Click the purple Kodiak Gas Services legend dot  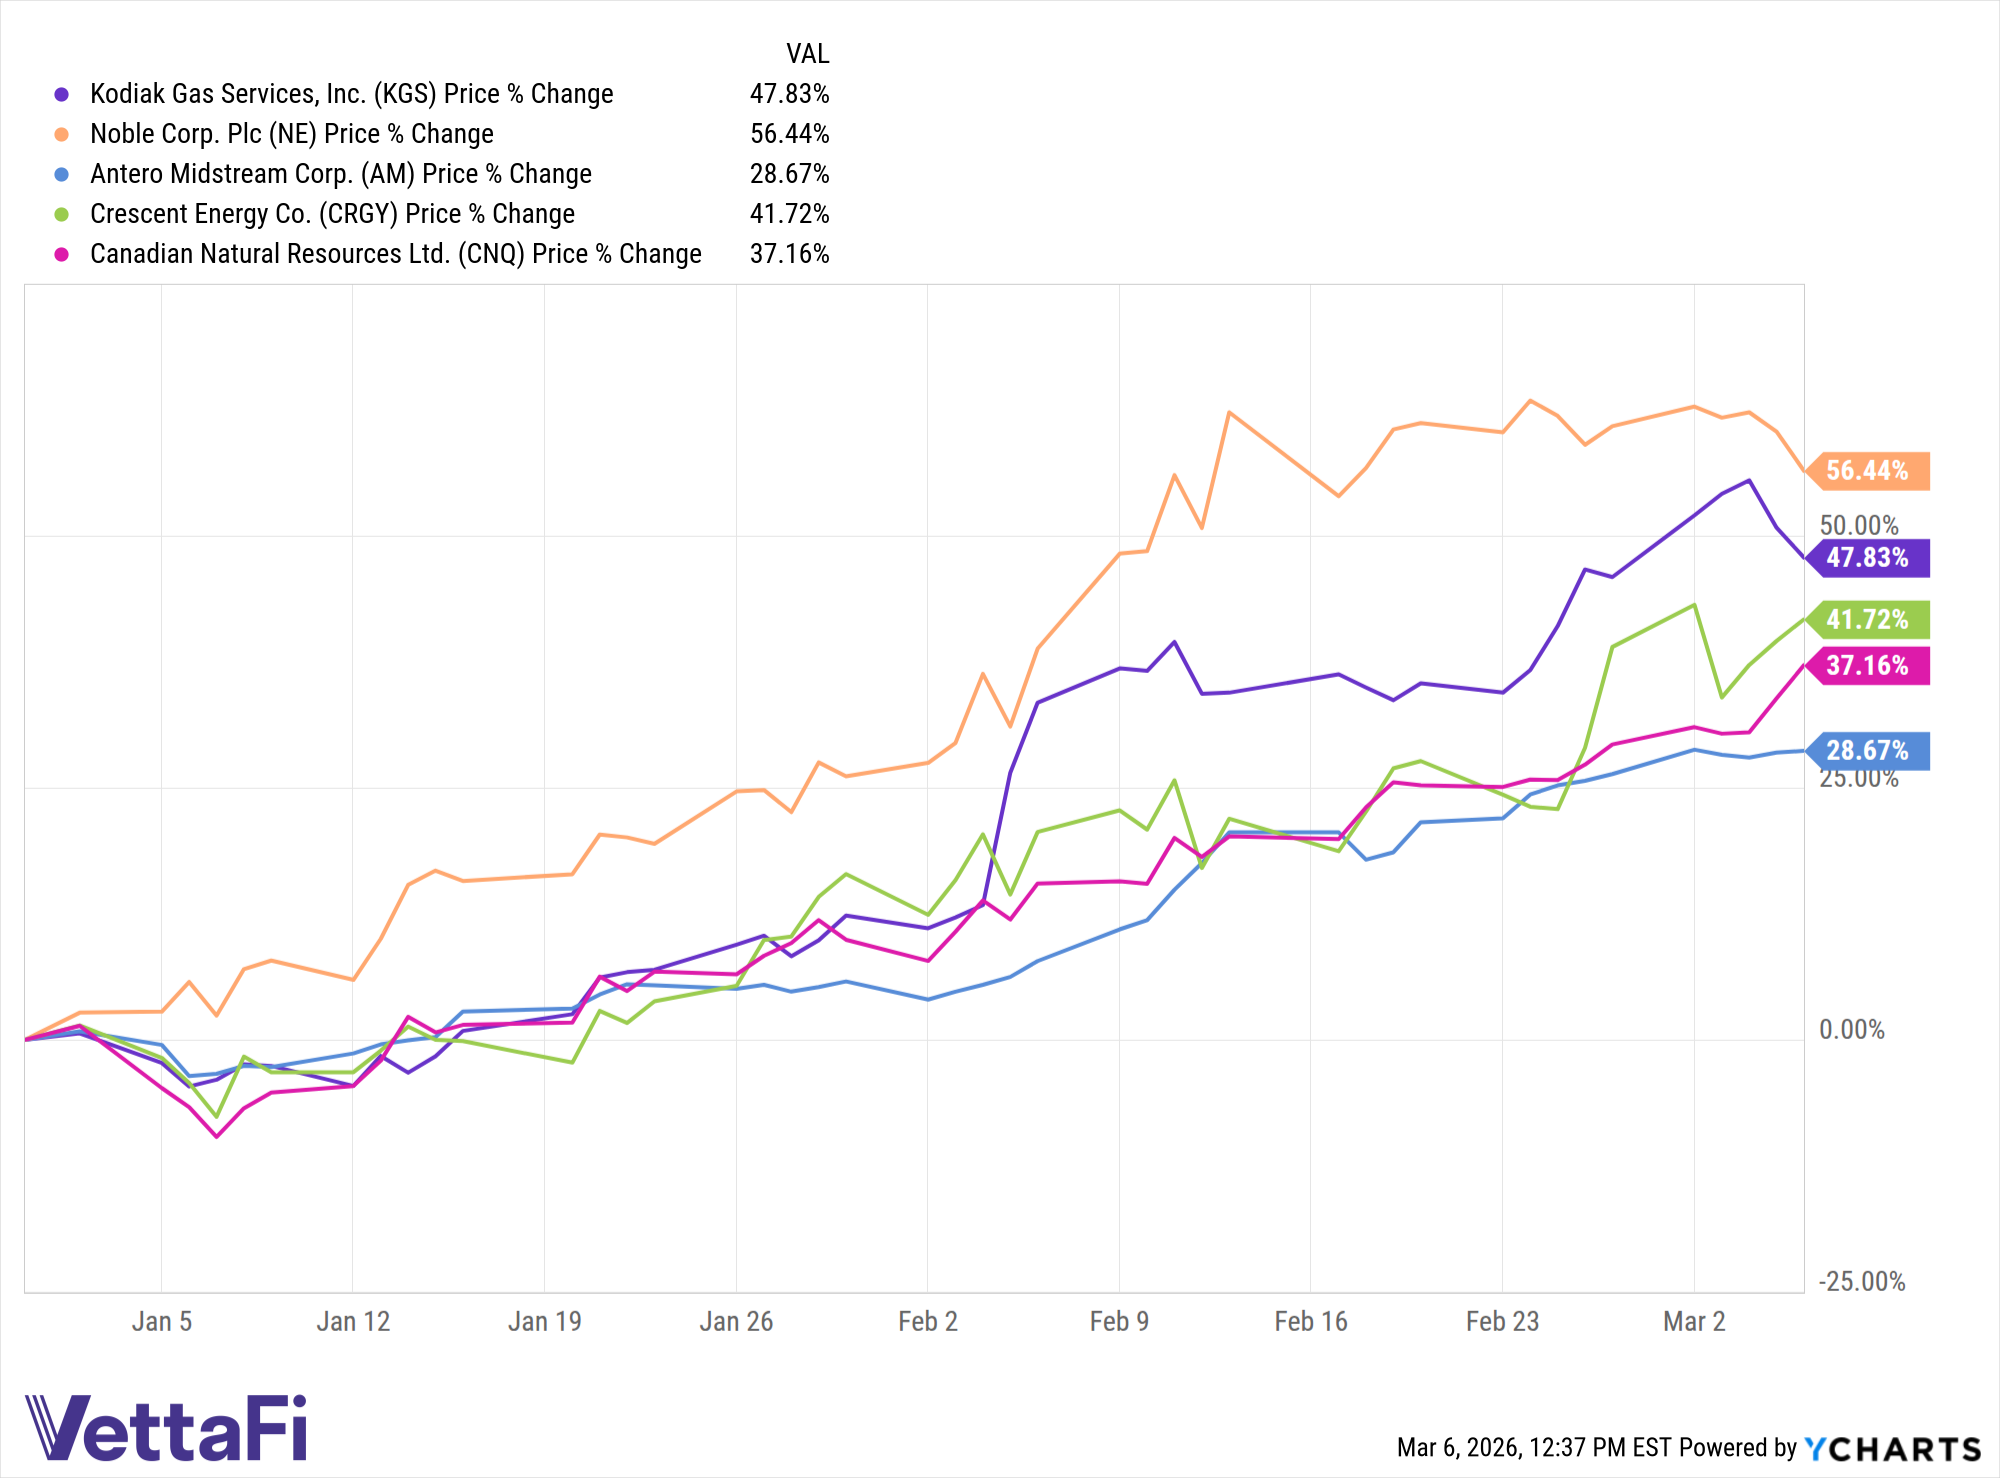[62, 94]
